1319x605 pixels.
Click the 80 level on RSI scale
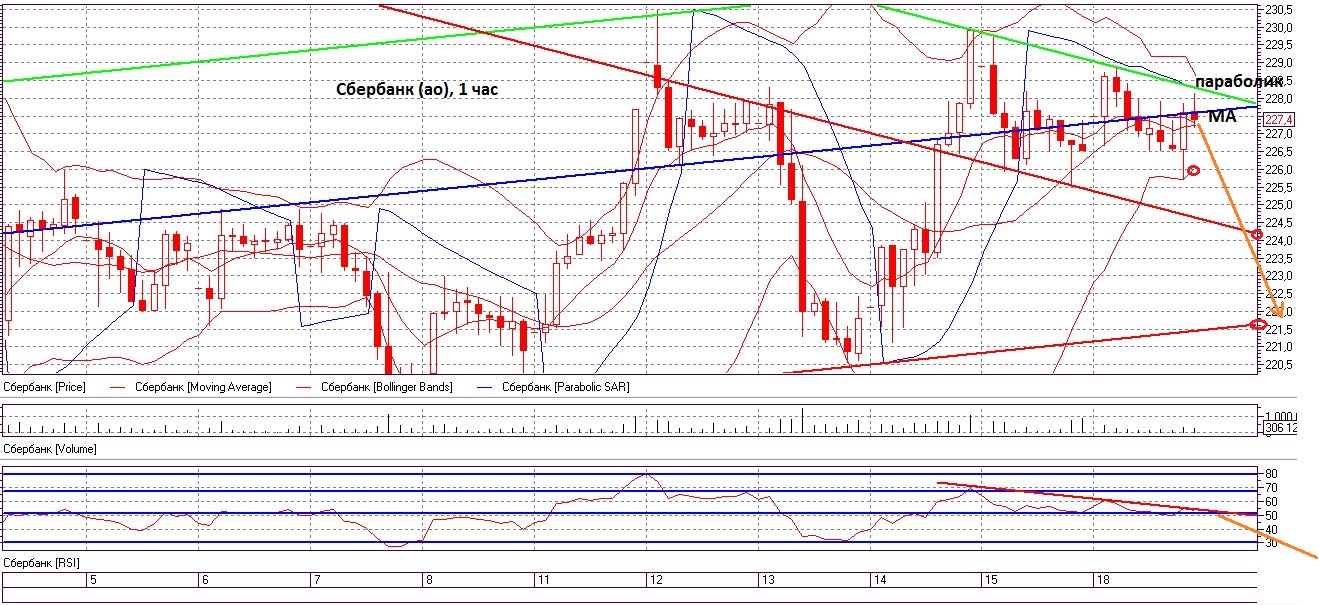pos(1273,473)
